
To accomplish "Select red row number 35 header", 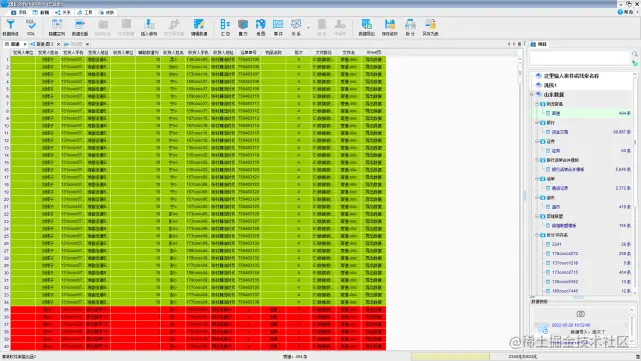I will [x=6, y=309].
